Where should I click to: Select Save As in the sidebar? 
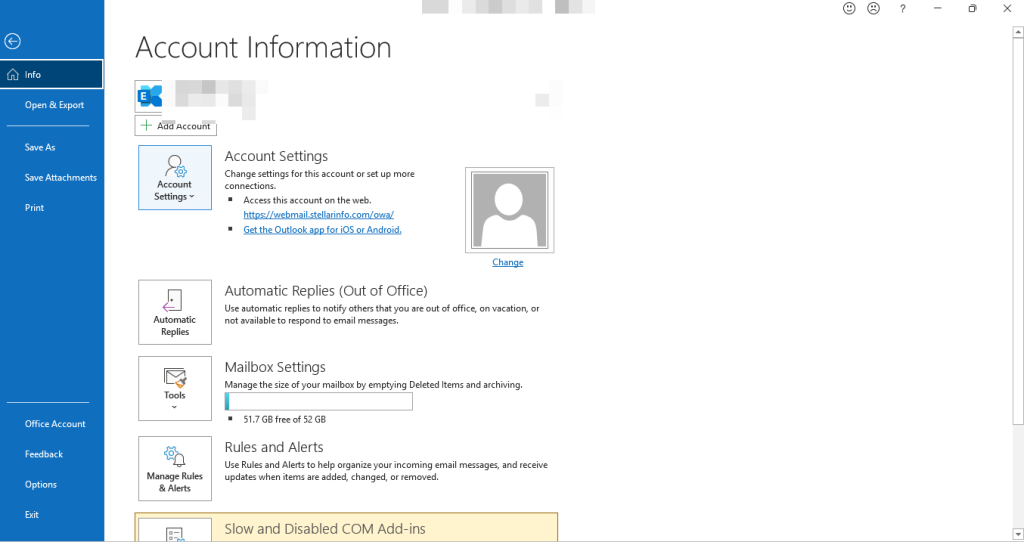(x=40, y=148)
